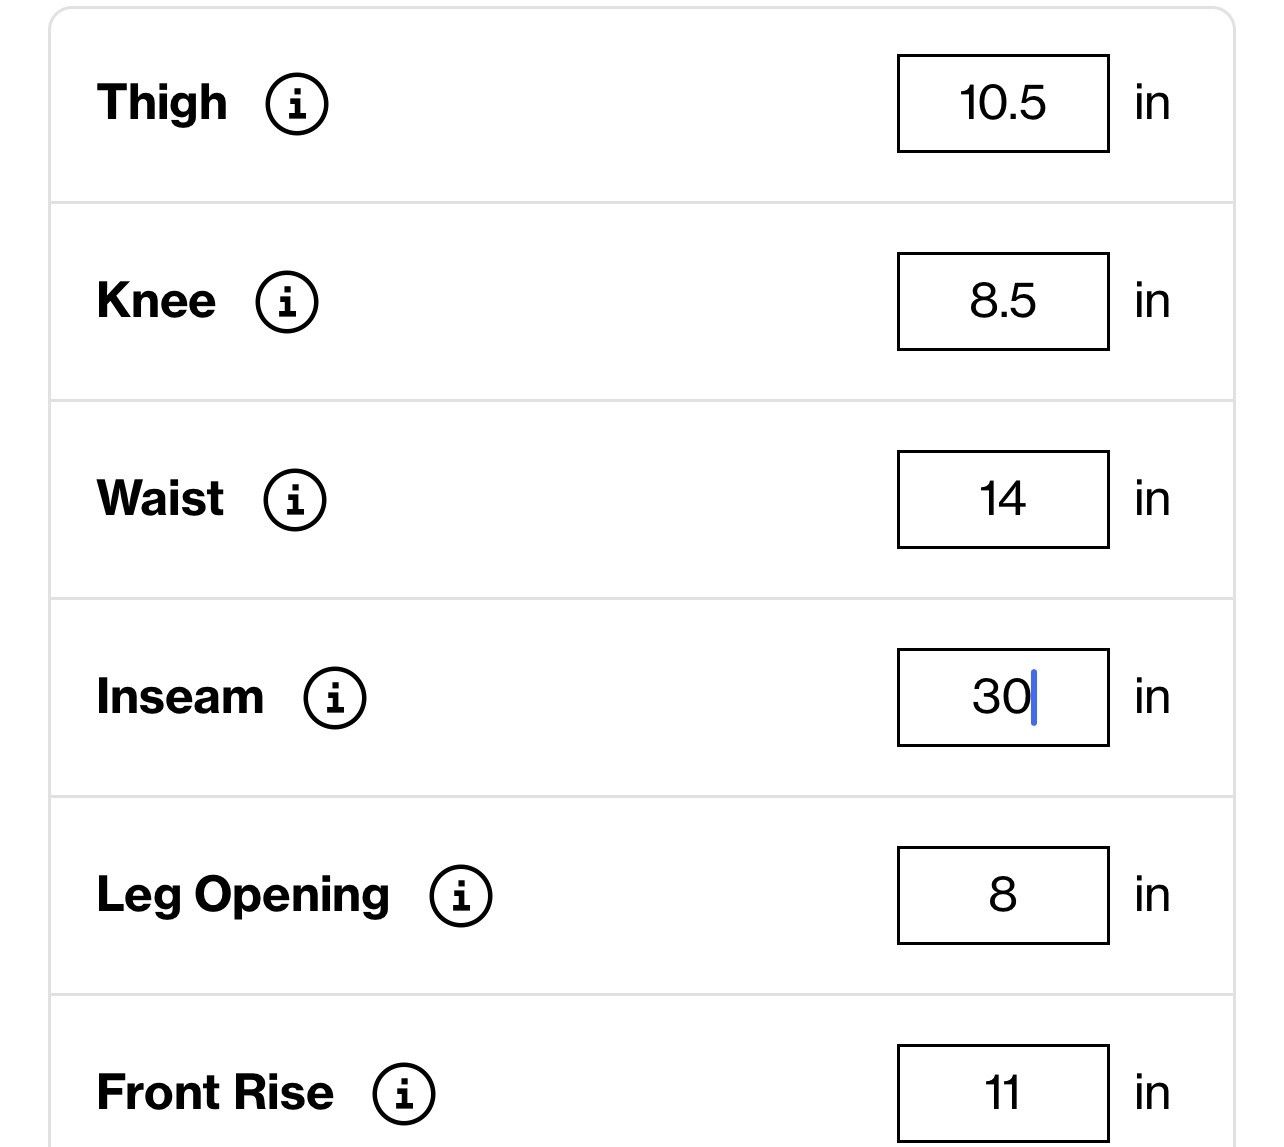Click the Thigh label text
Viewport: 1284px width, 1147px height.
pyautogui.click(x=162, y=103)
